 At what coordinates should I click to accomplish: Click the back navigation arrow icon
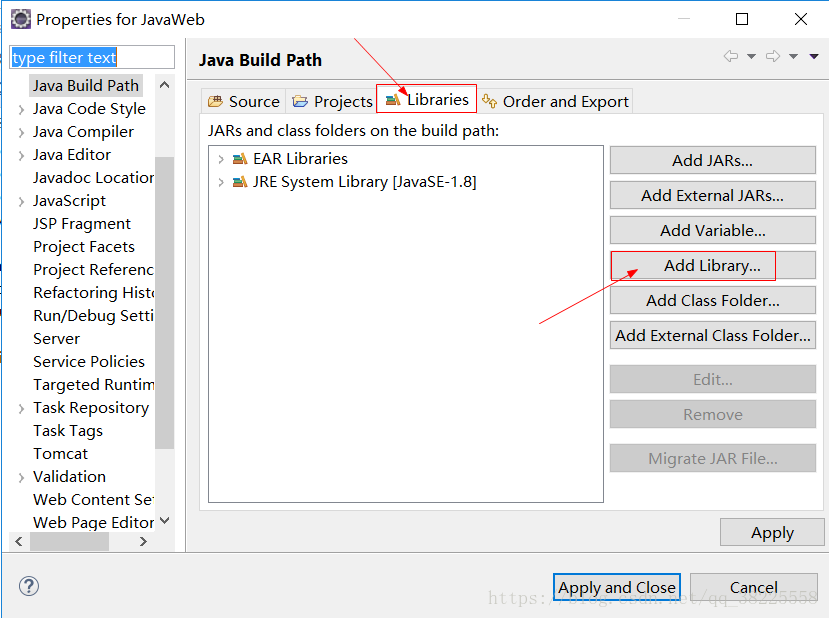[731, 56]
